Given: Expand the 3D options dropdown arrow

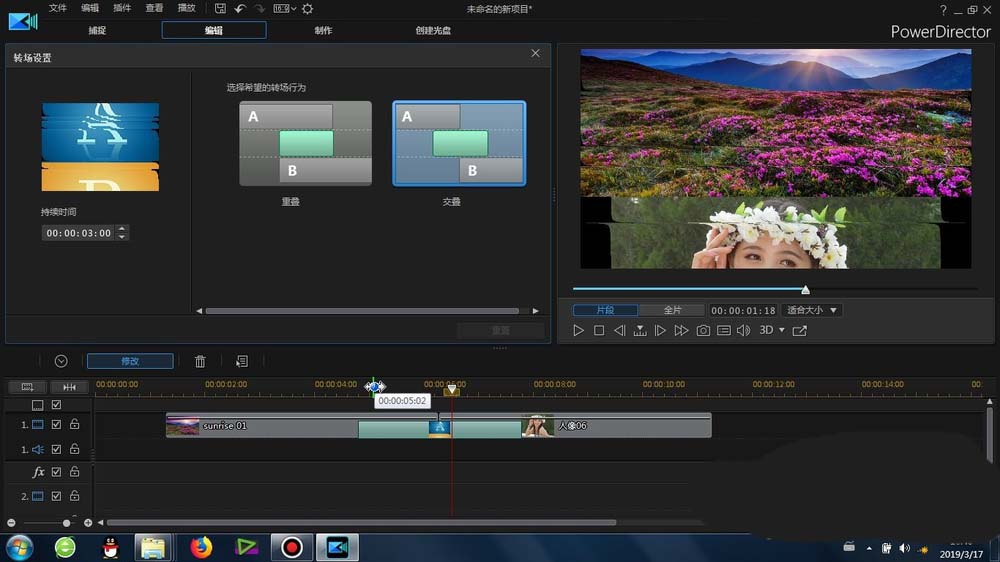Looking at the screenshot, I should click(x=782, y=330).
